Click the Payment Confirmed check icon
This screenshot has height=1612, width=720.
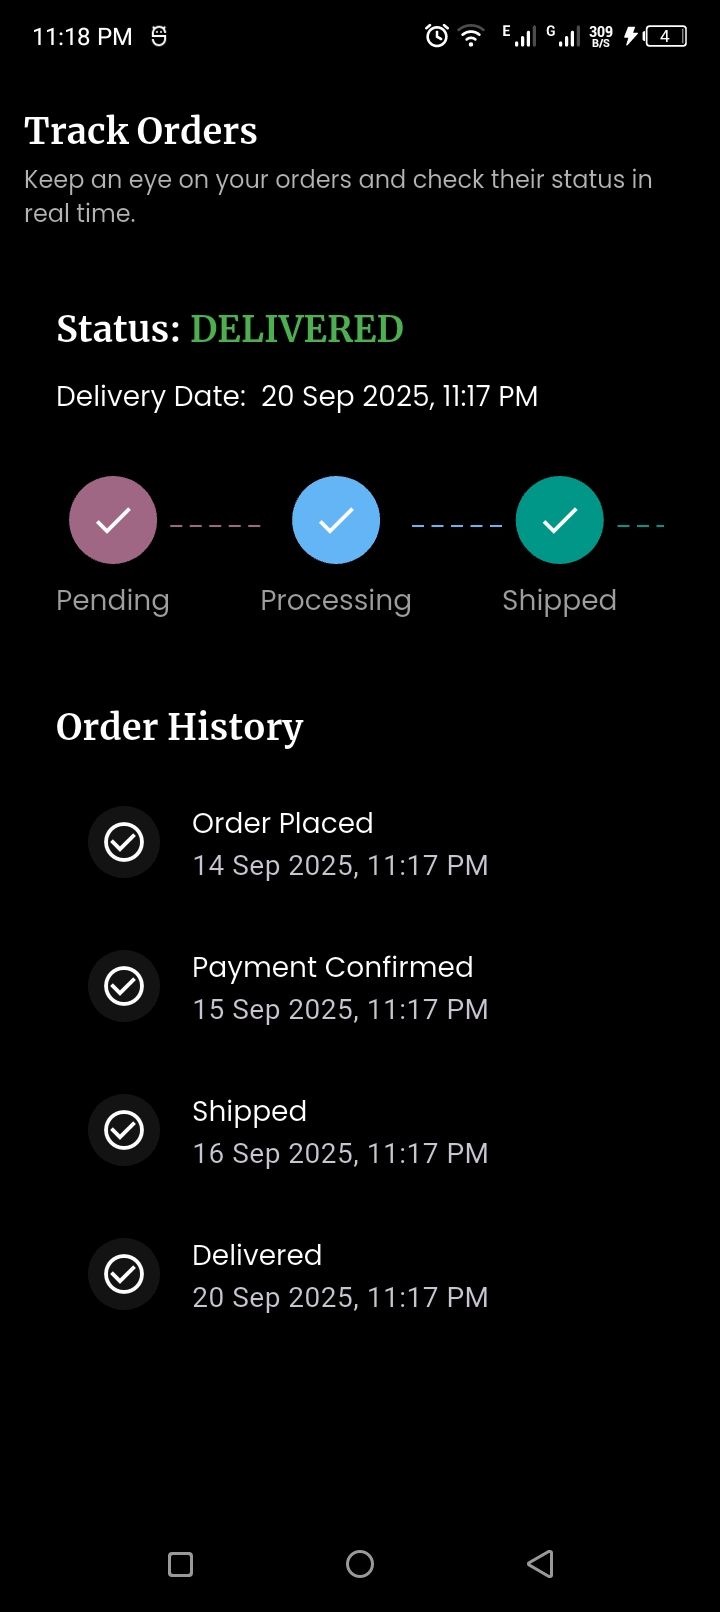tap(124, 986)
